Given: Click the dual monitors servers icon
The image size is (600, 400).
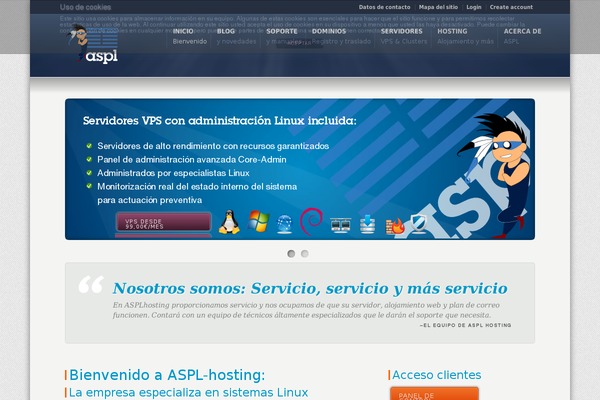Looking at the screenshot, I should coord(340,225).
